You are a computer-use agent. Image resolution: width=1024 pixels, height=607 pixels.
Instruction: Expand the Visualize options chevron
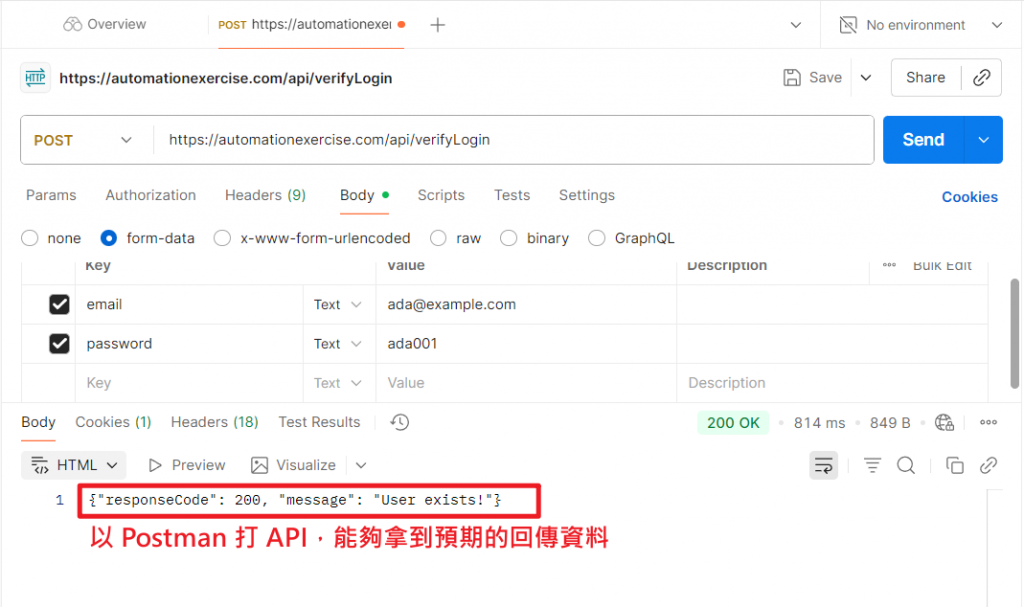[x=361, y=465]
